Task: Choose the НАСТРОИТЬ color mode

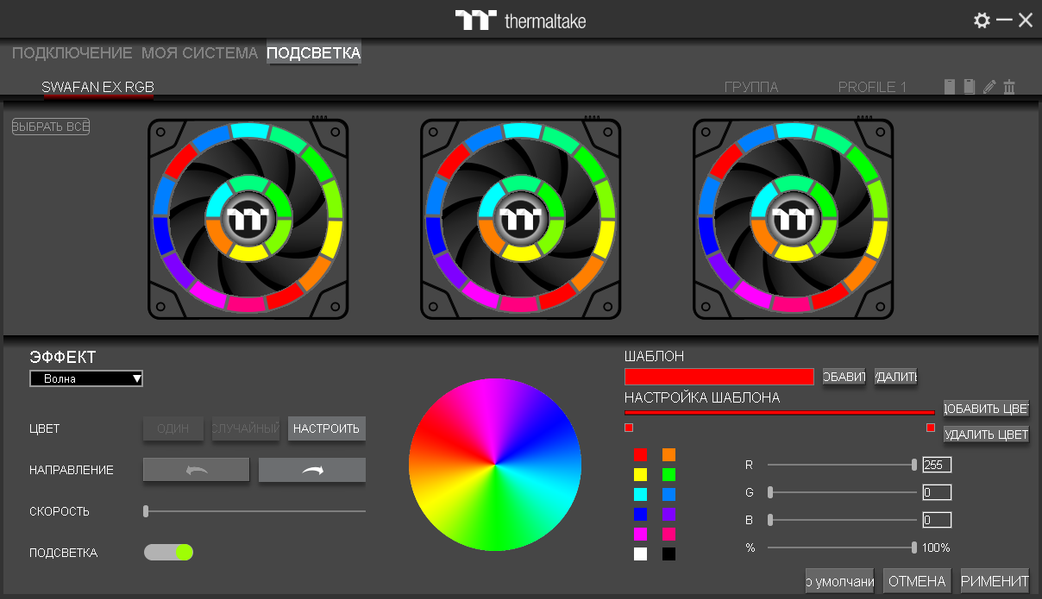Action: 326,429
